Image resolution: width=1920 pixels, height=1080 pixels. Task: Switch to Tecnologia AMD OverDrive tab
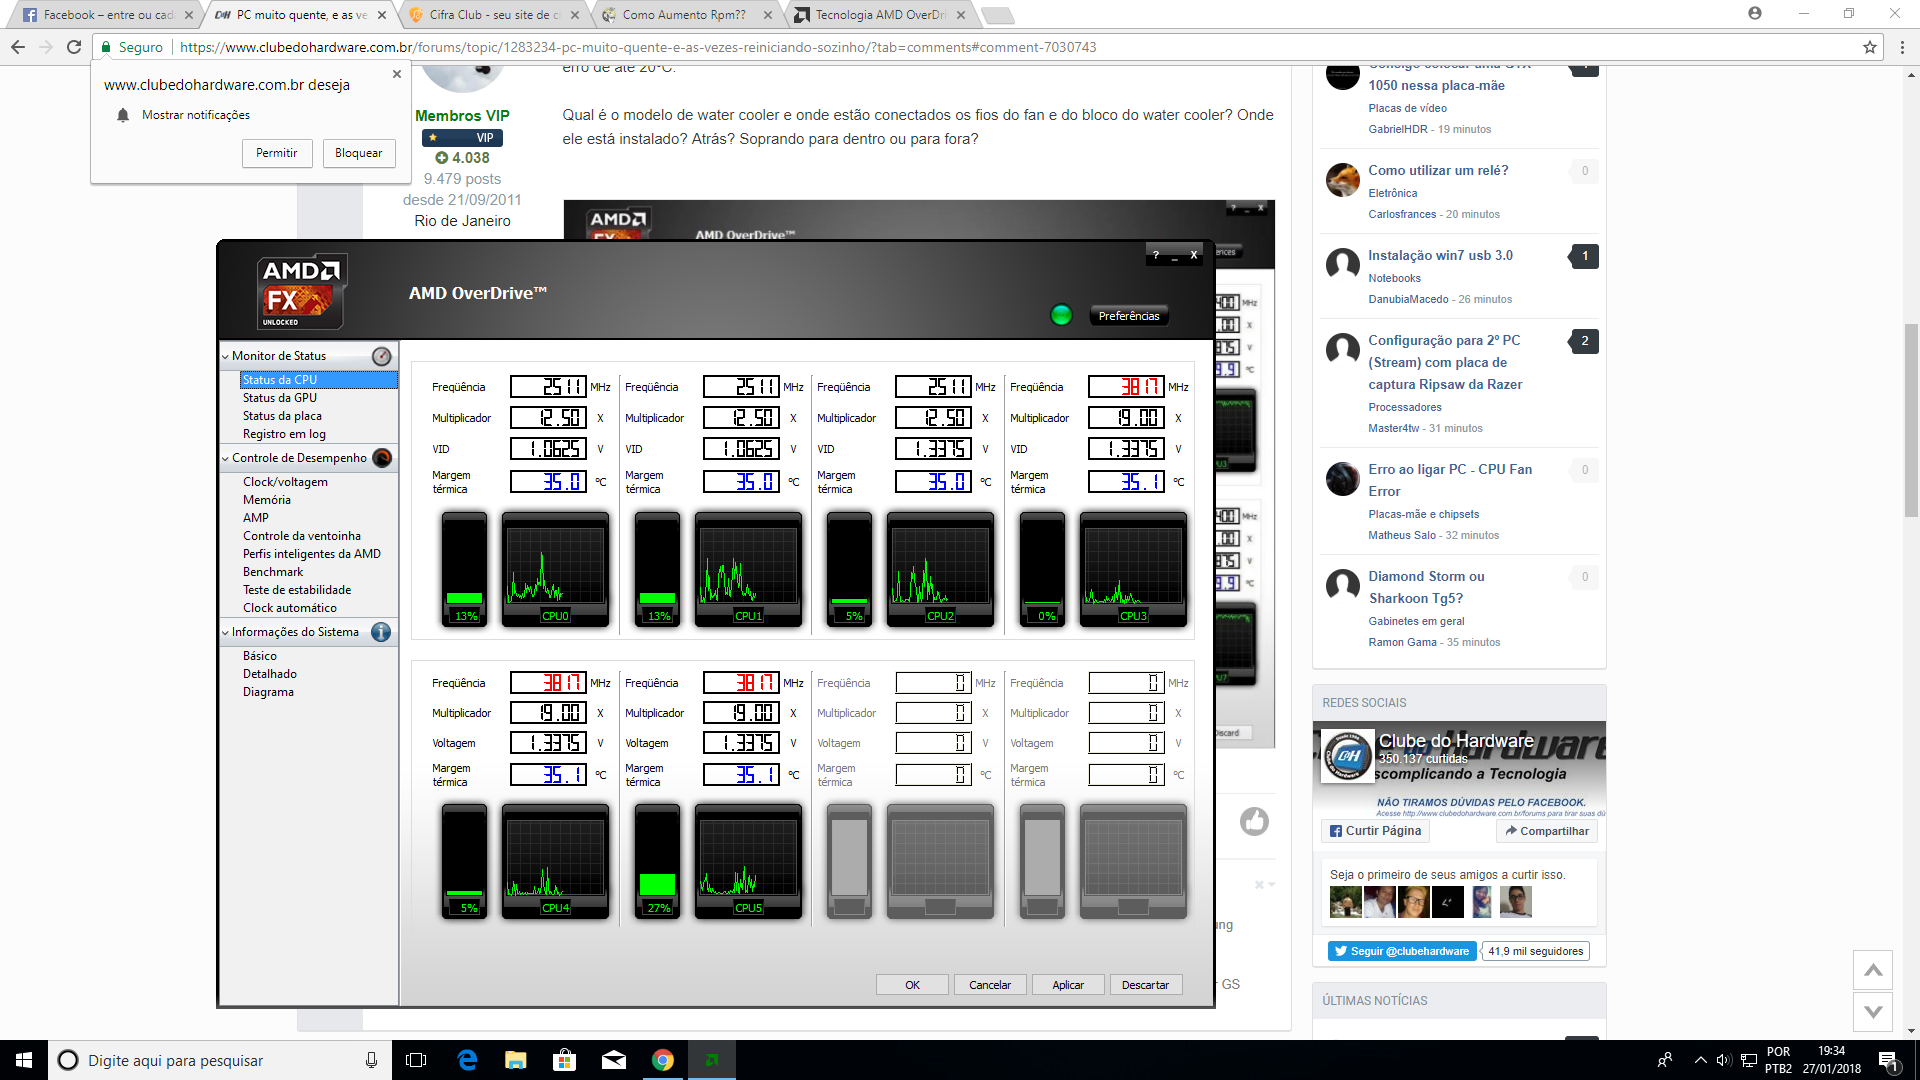(880, 15)
